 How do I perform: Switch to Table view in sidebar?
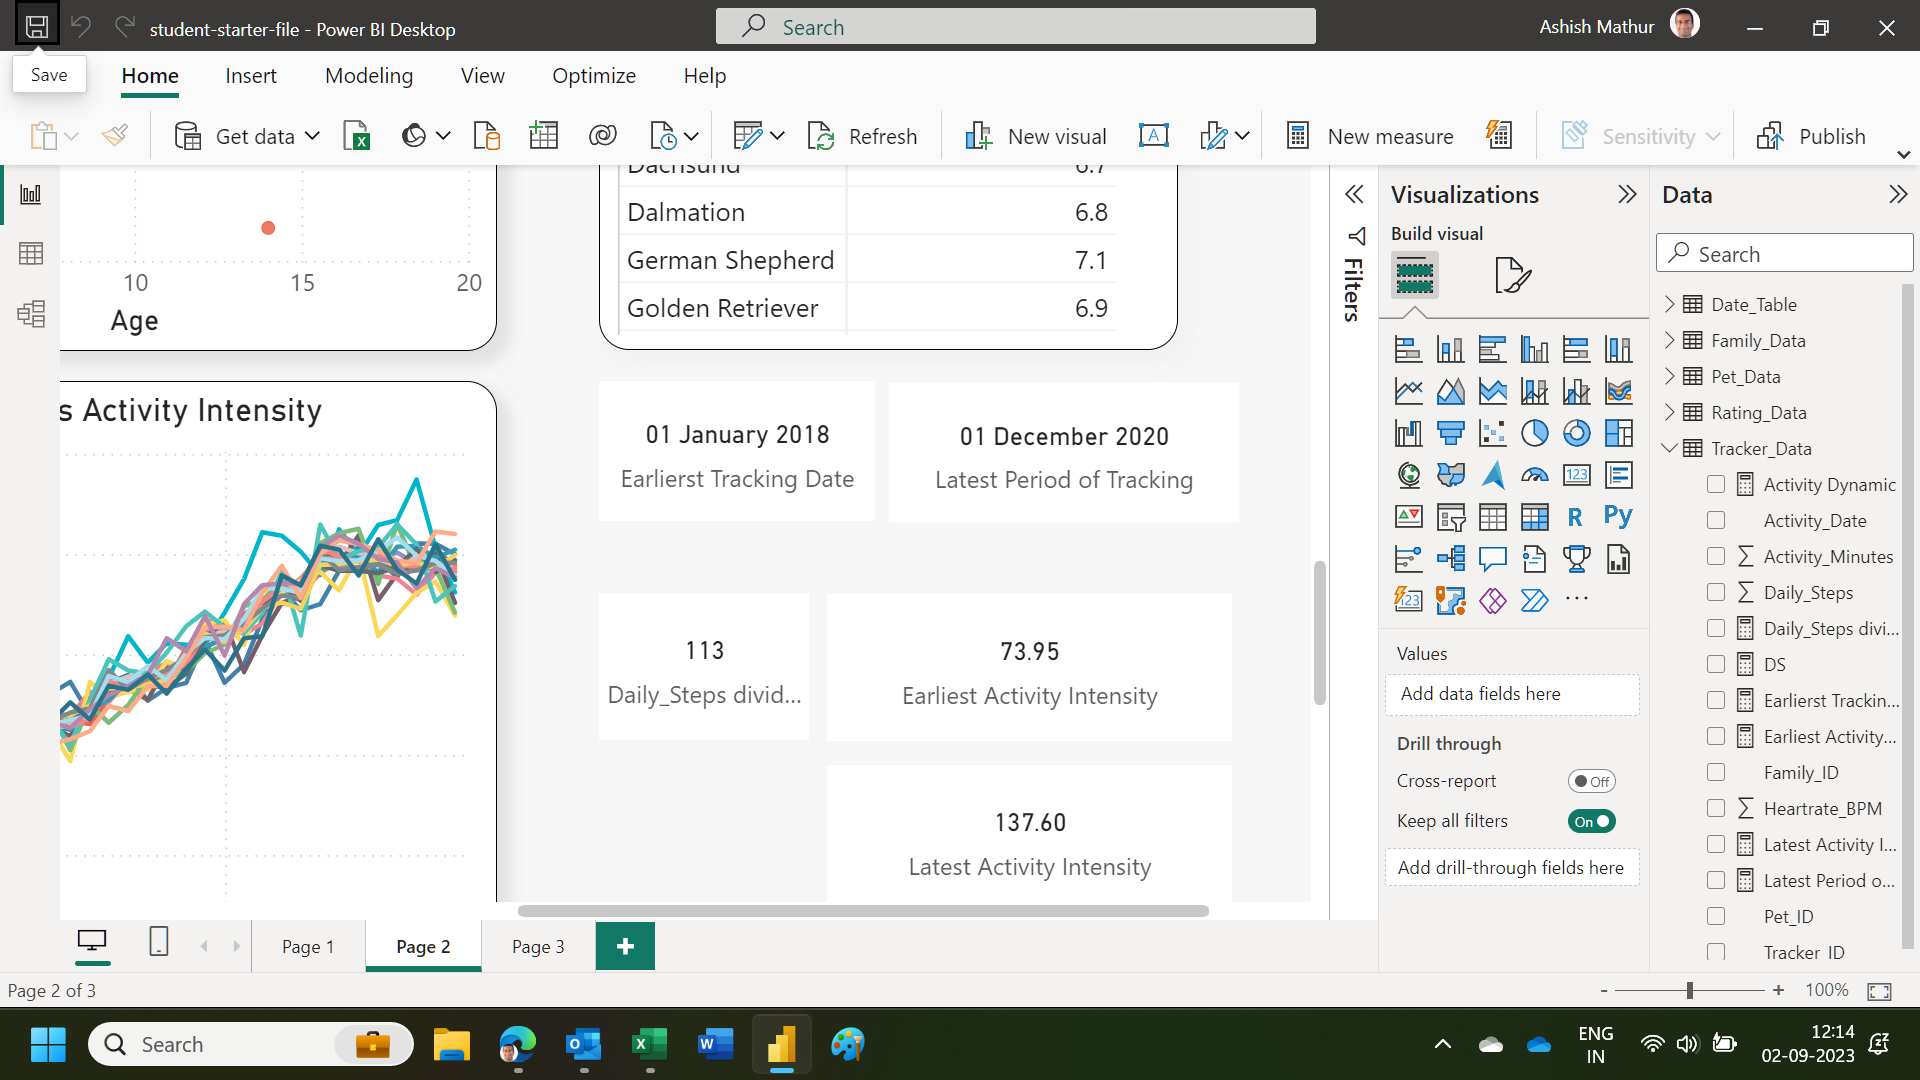click(31, 254)
